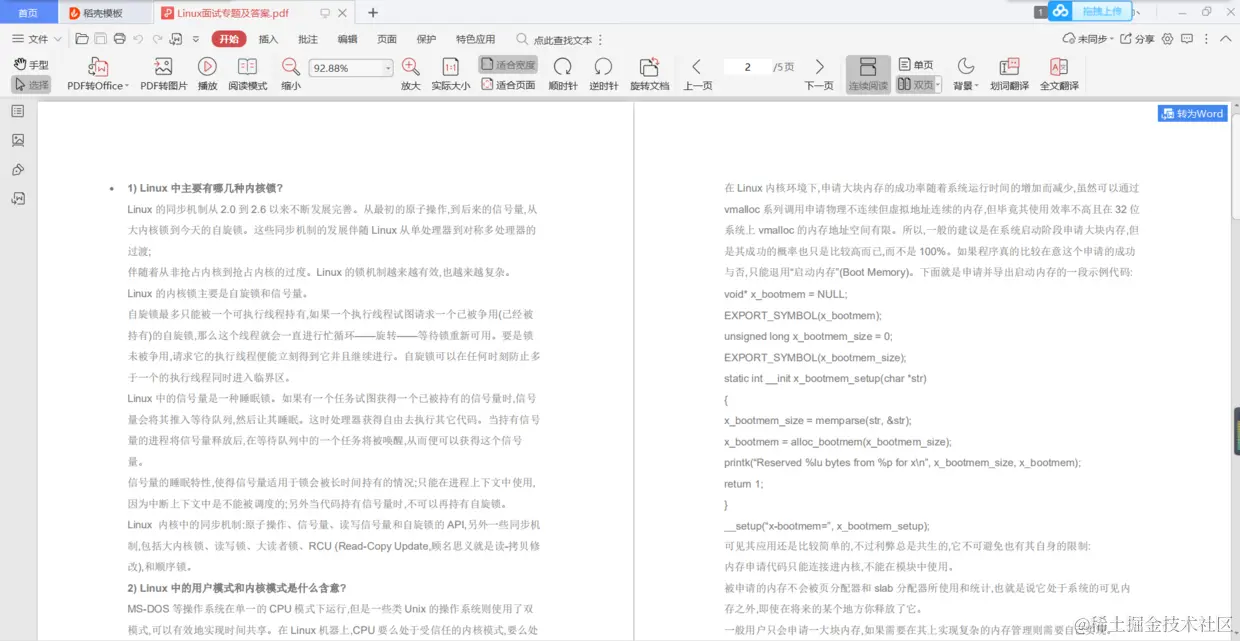Open the stamp annotations panel in left sidebar
The width and height of the screenshot is (1240, 641).
(18, 170)
